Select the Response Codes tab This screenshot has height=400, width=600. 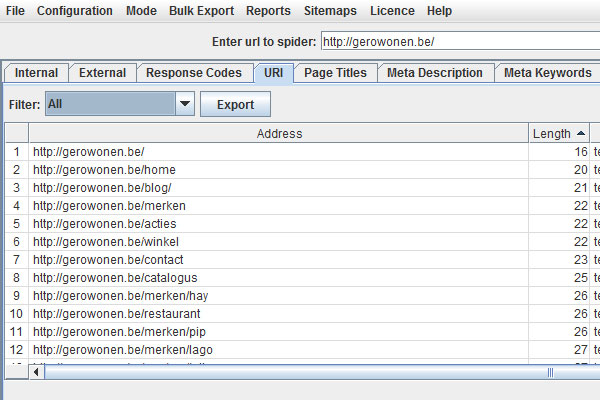point(193,73)
